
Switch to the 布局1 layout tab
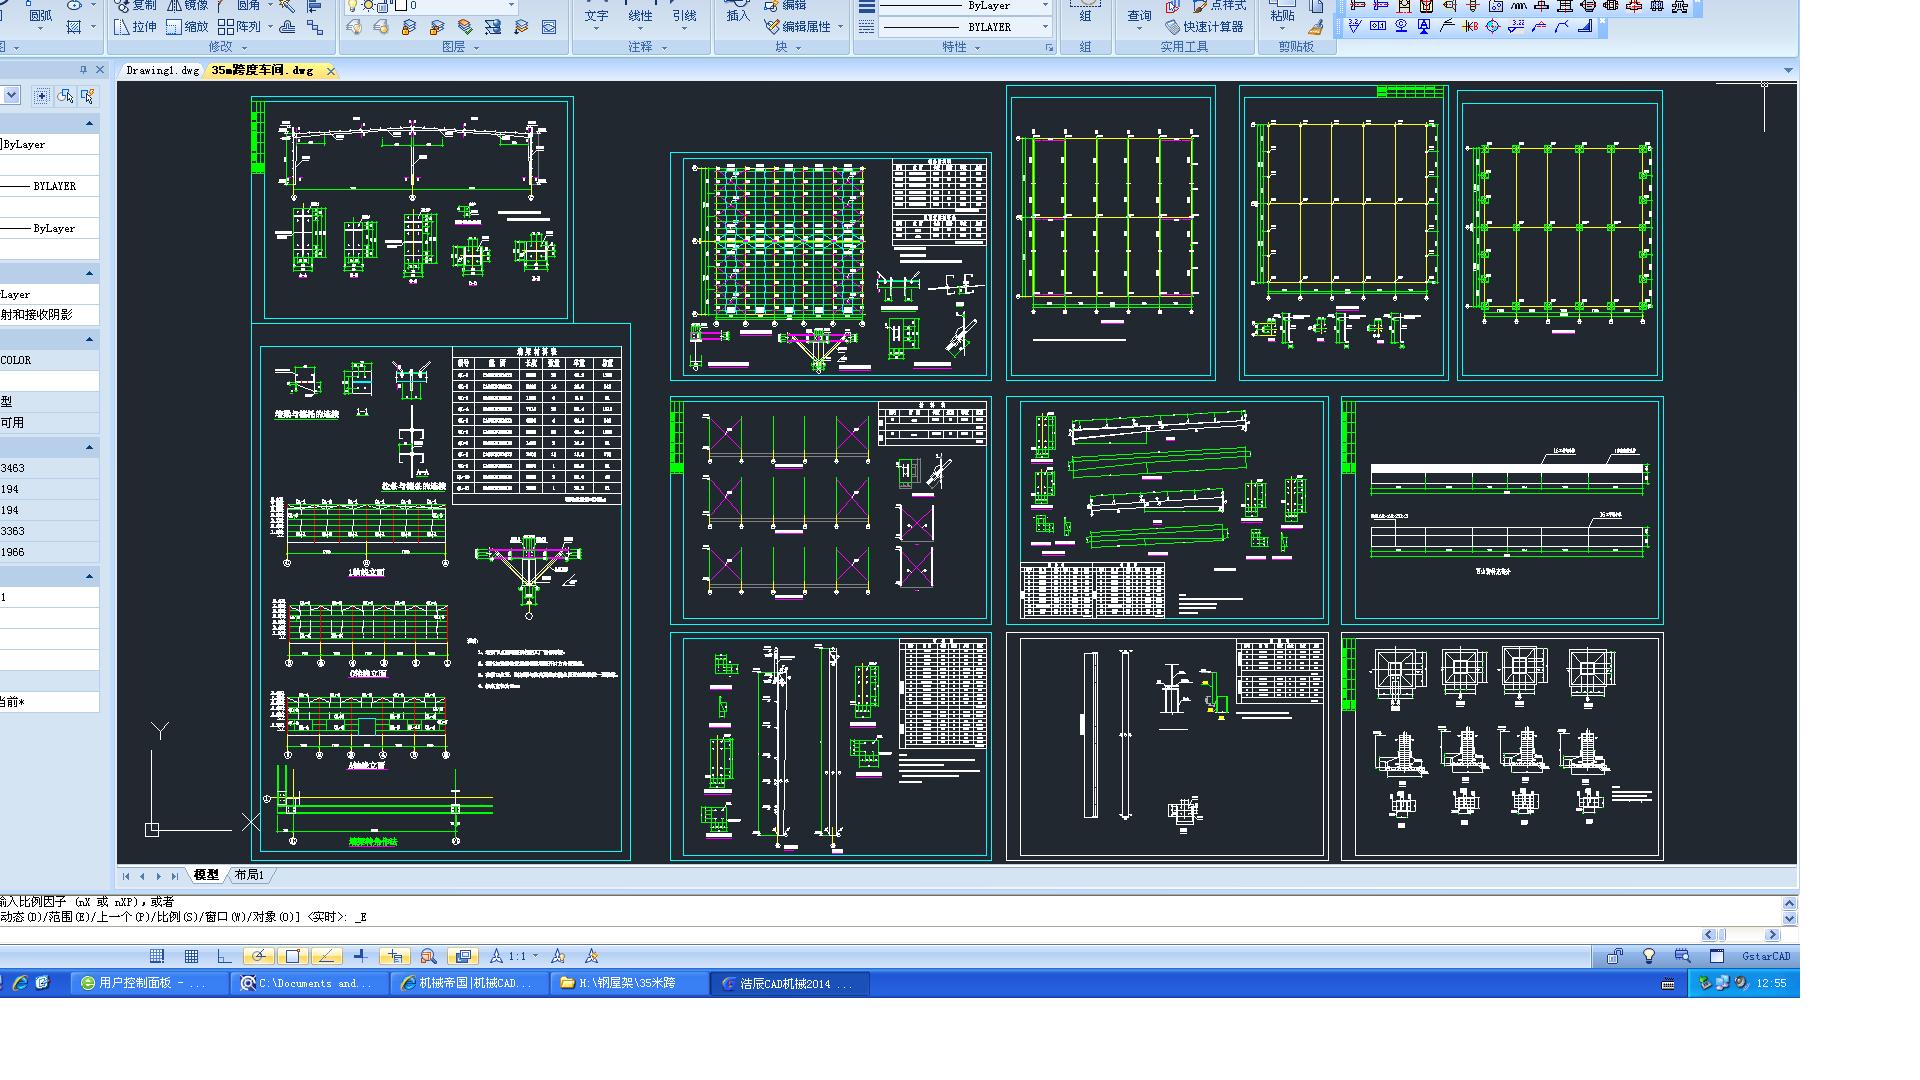[249, 876]
